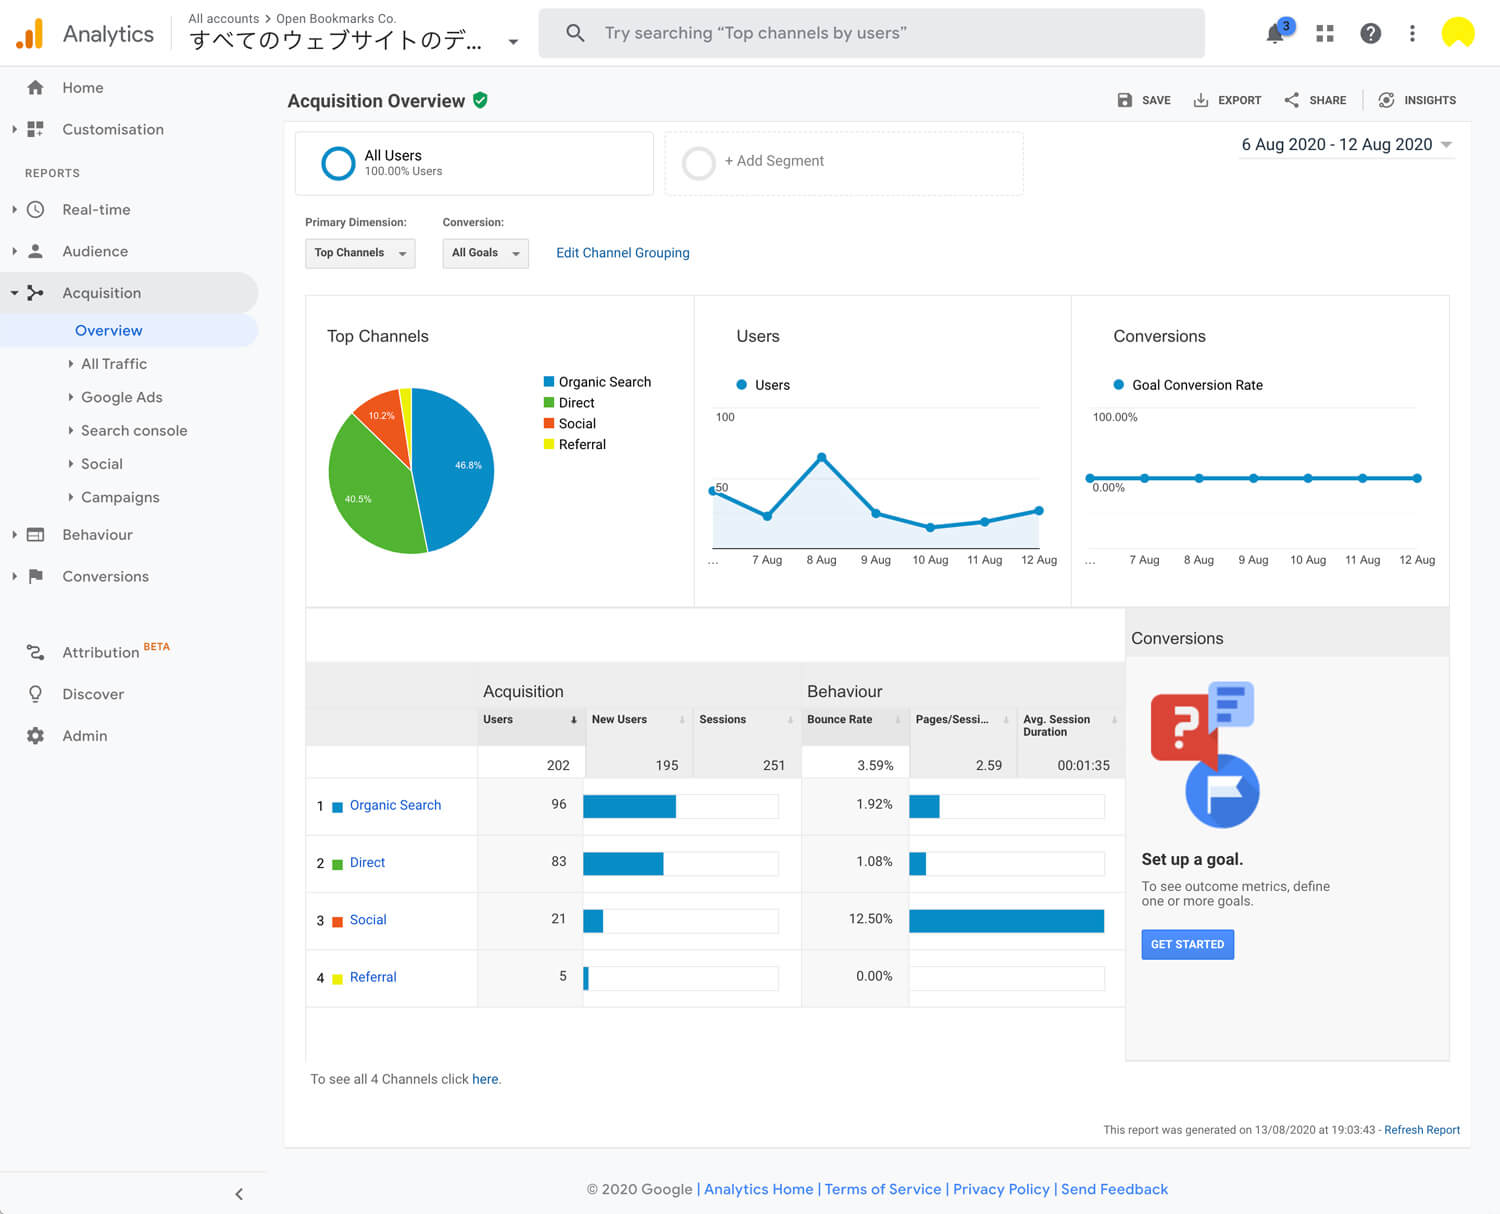Open the Organic Search channel link
Viewport: 1500px width, 1214px height.
click(395, 805)
